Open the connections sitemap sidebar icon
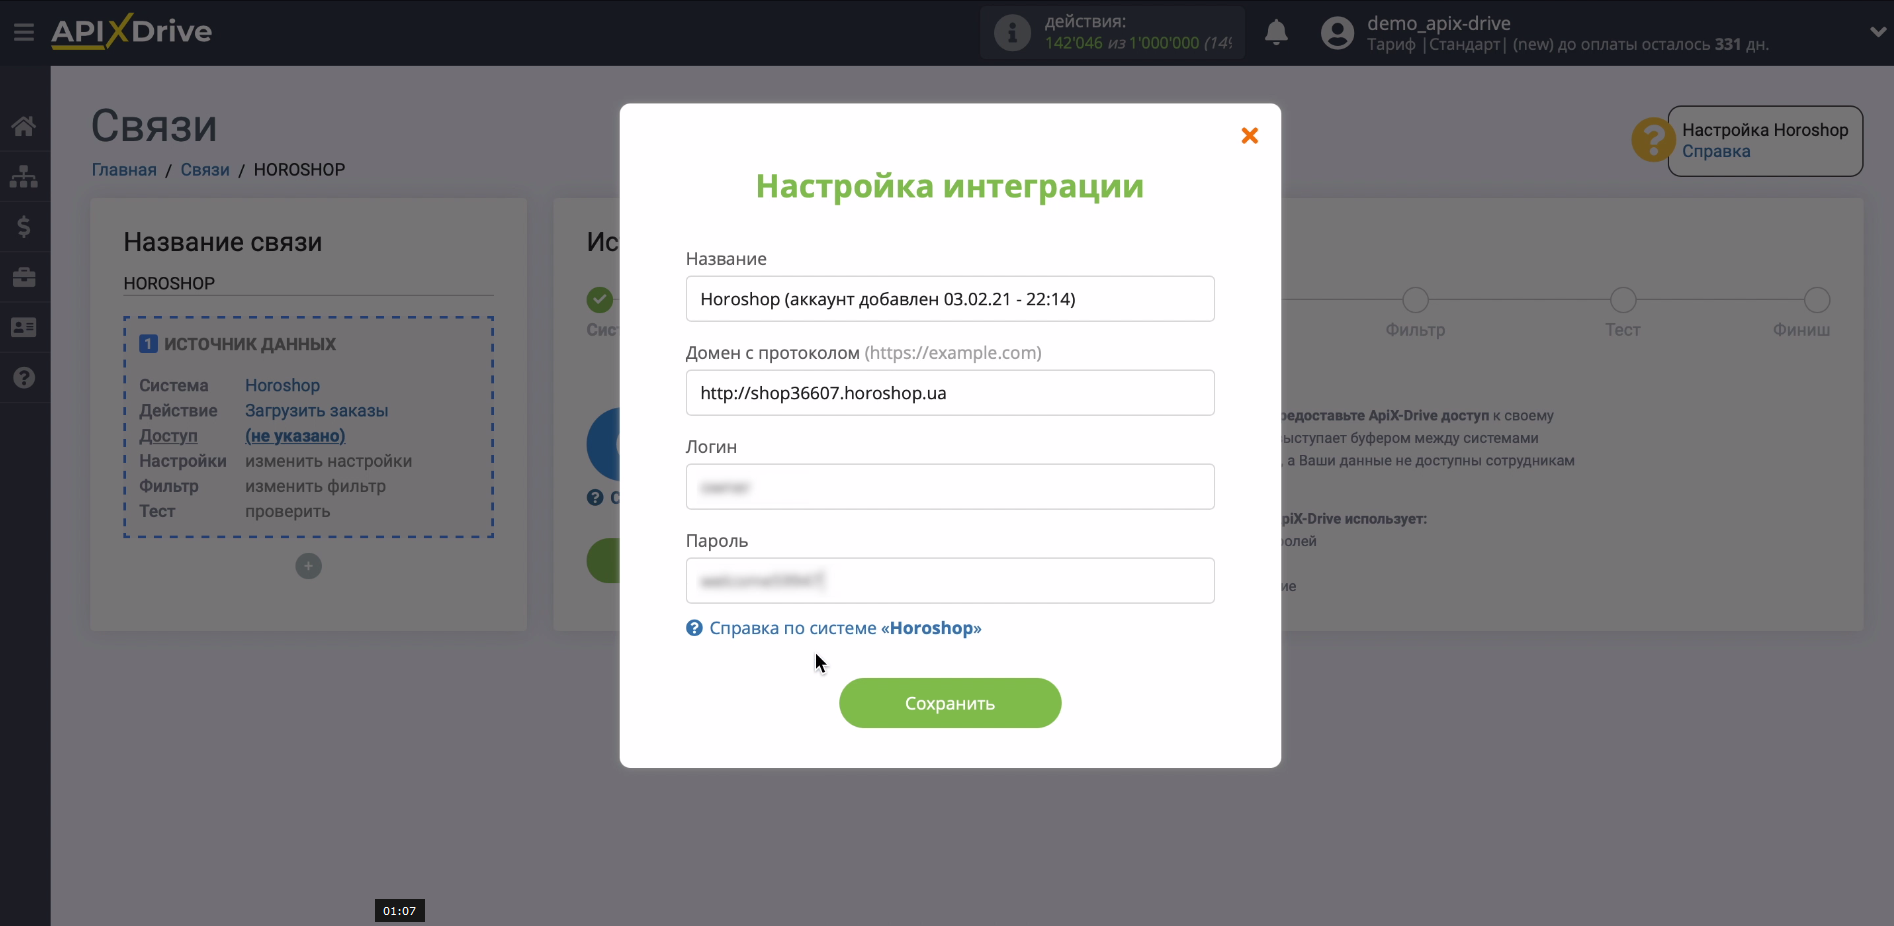Image resolution: width=1894 pixels, height=926 pixels. [x=24, y=176]
